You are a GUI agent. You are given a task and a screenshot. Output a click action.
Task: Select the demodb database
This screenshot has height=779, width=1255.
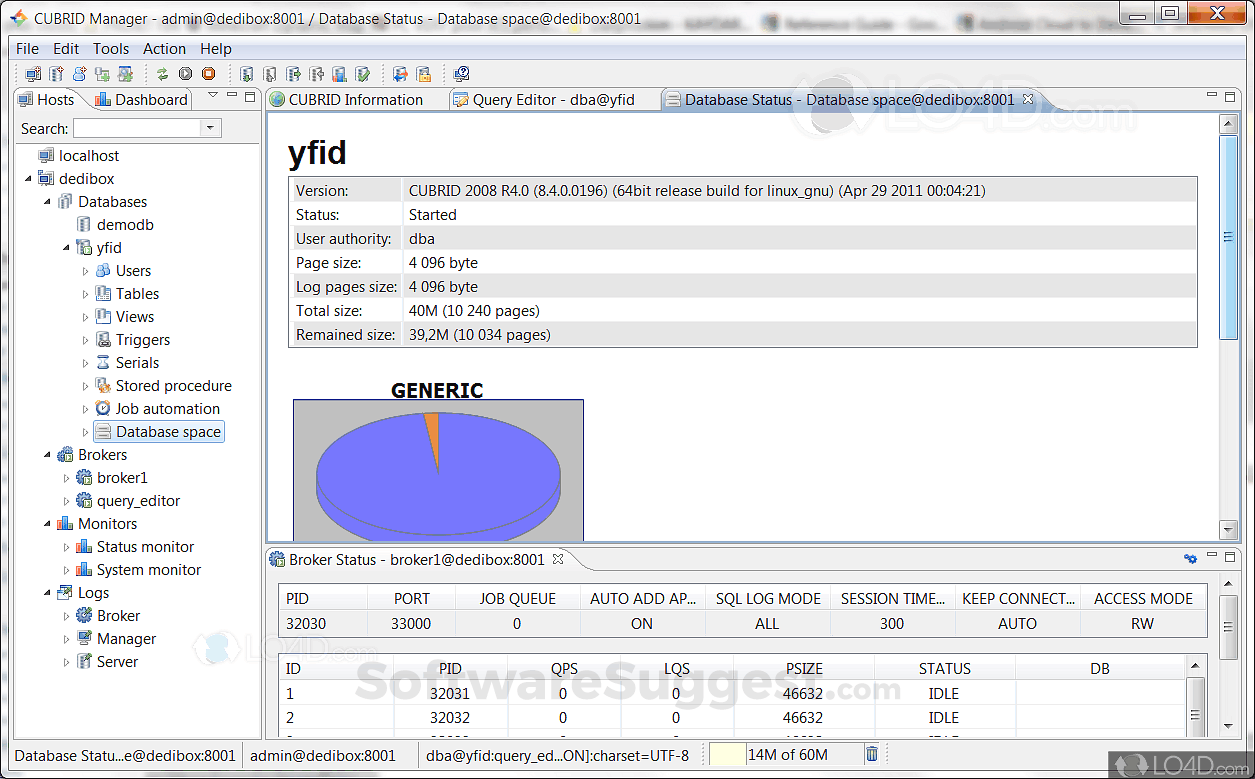pyautogui.click(x=125, y=225)
